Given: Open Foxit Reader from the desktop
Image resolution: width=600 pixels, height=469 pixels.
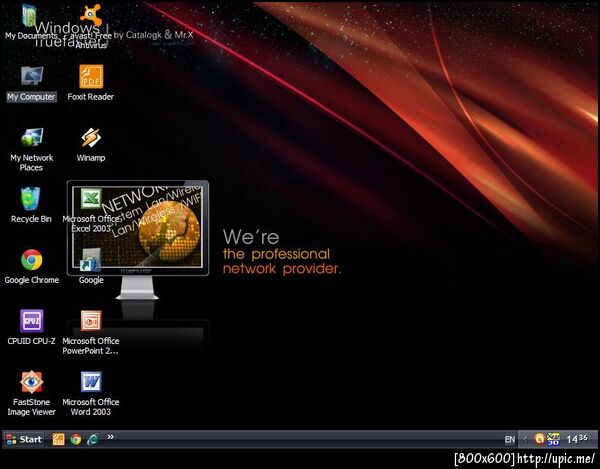Looking at the screenshot, I should 91,83.
